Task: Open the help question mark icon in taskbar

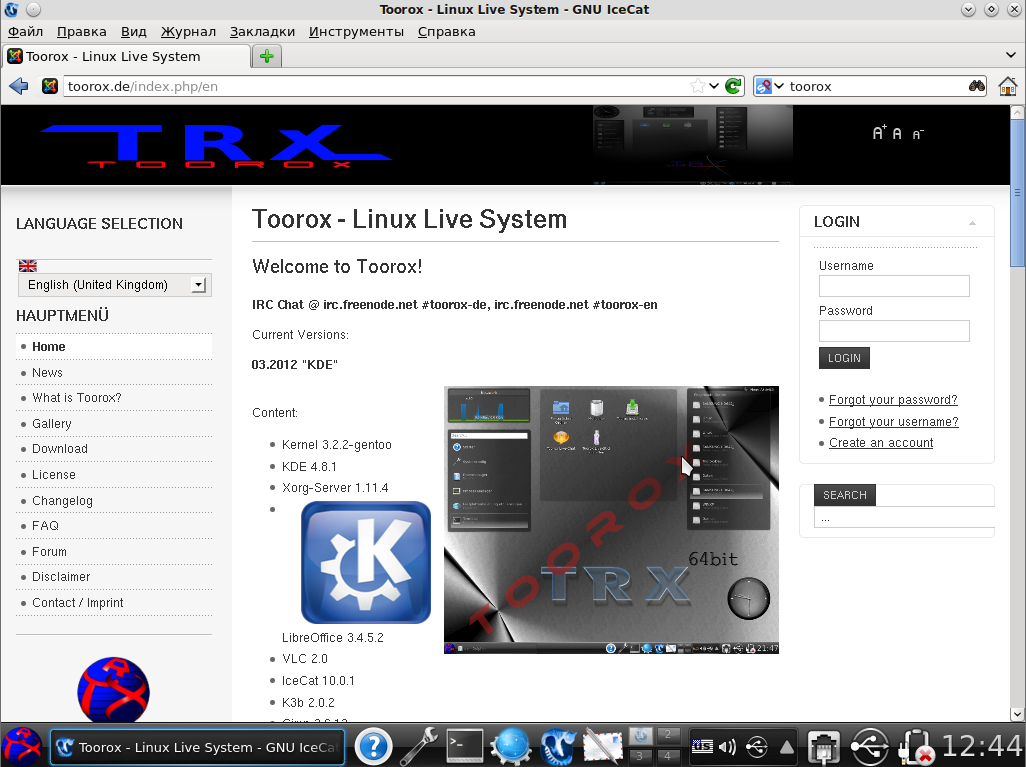Action: pyautogui.click(x=373, y=745)
